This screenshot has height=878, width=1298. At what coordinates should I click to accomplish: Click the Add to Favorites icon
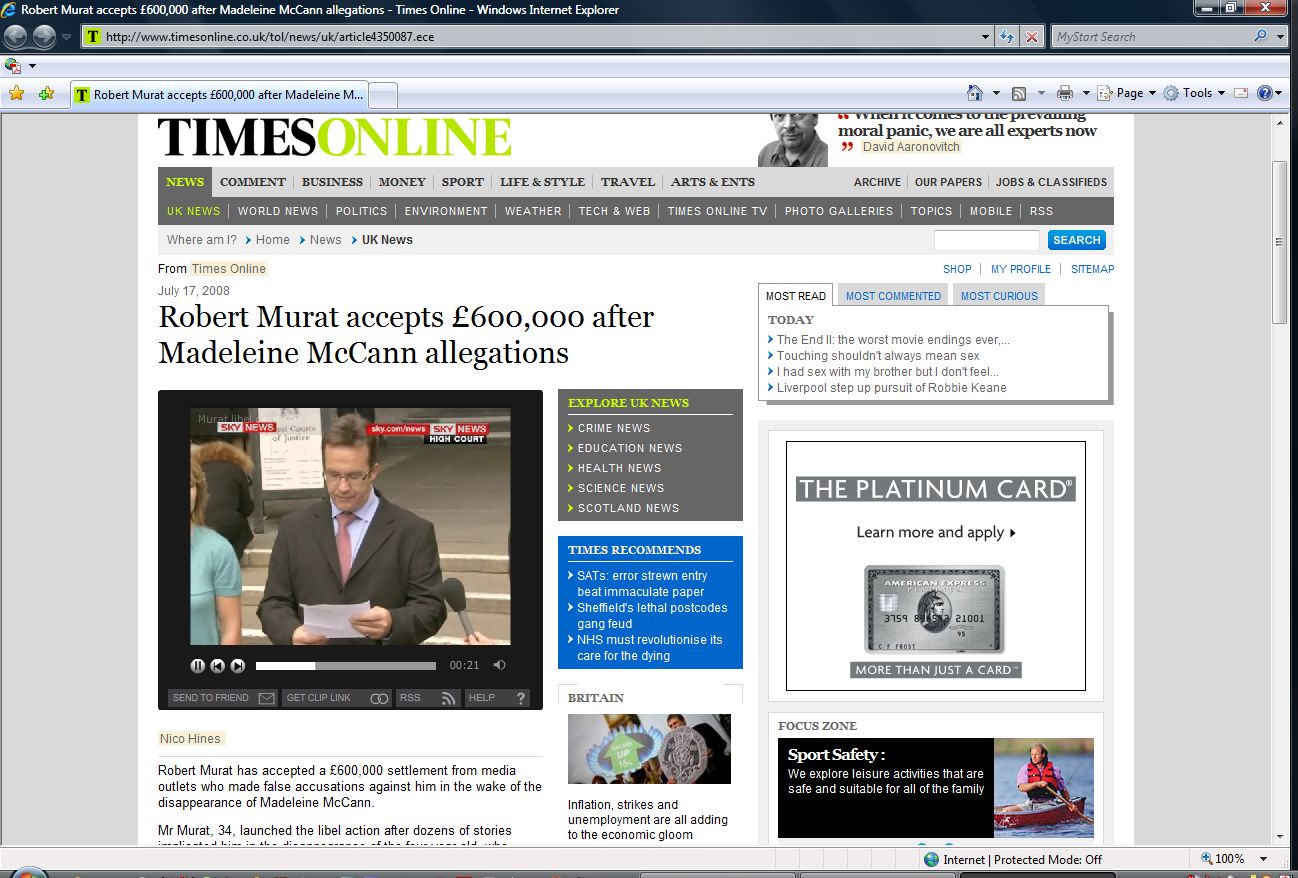tap(46, 94)
